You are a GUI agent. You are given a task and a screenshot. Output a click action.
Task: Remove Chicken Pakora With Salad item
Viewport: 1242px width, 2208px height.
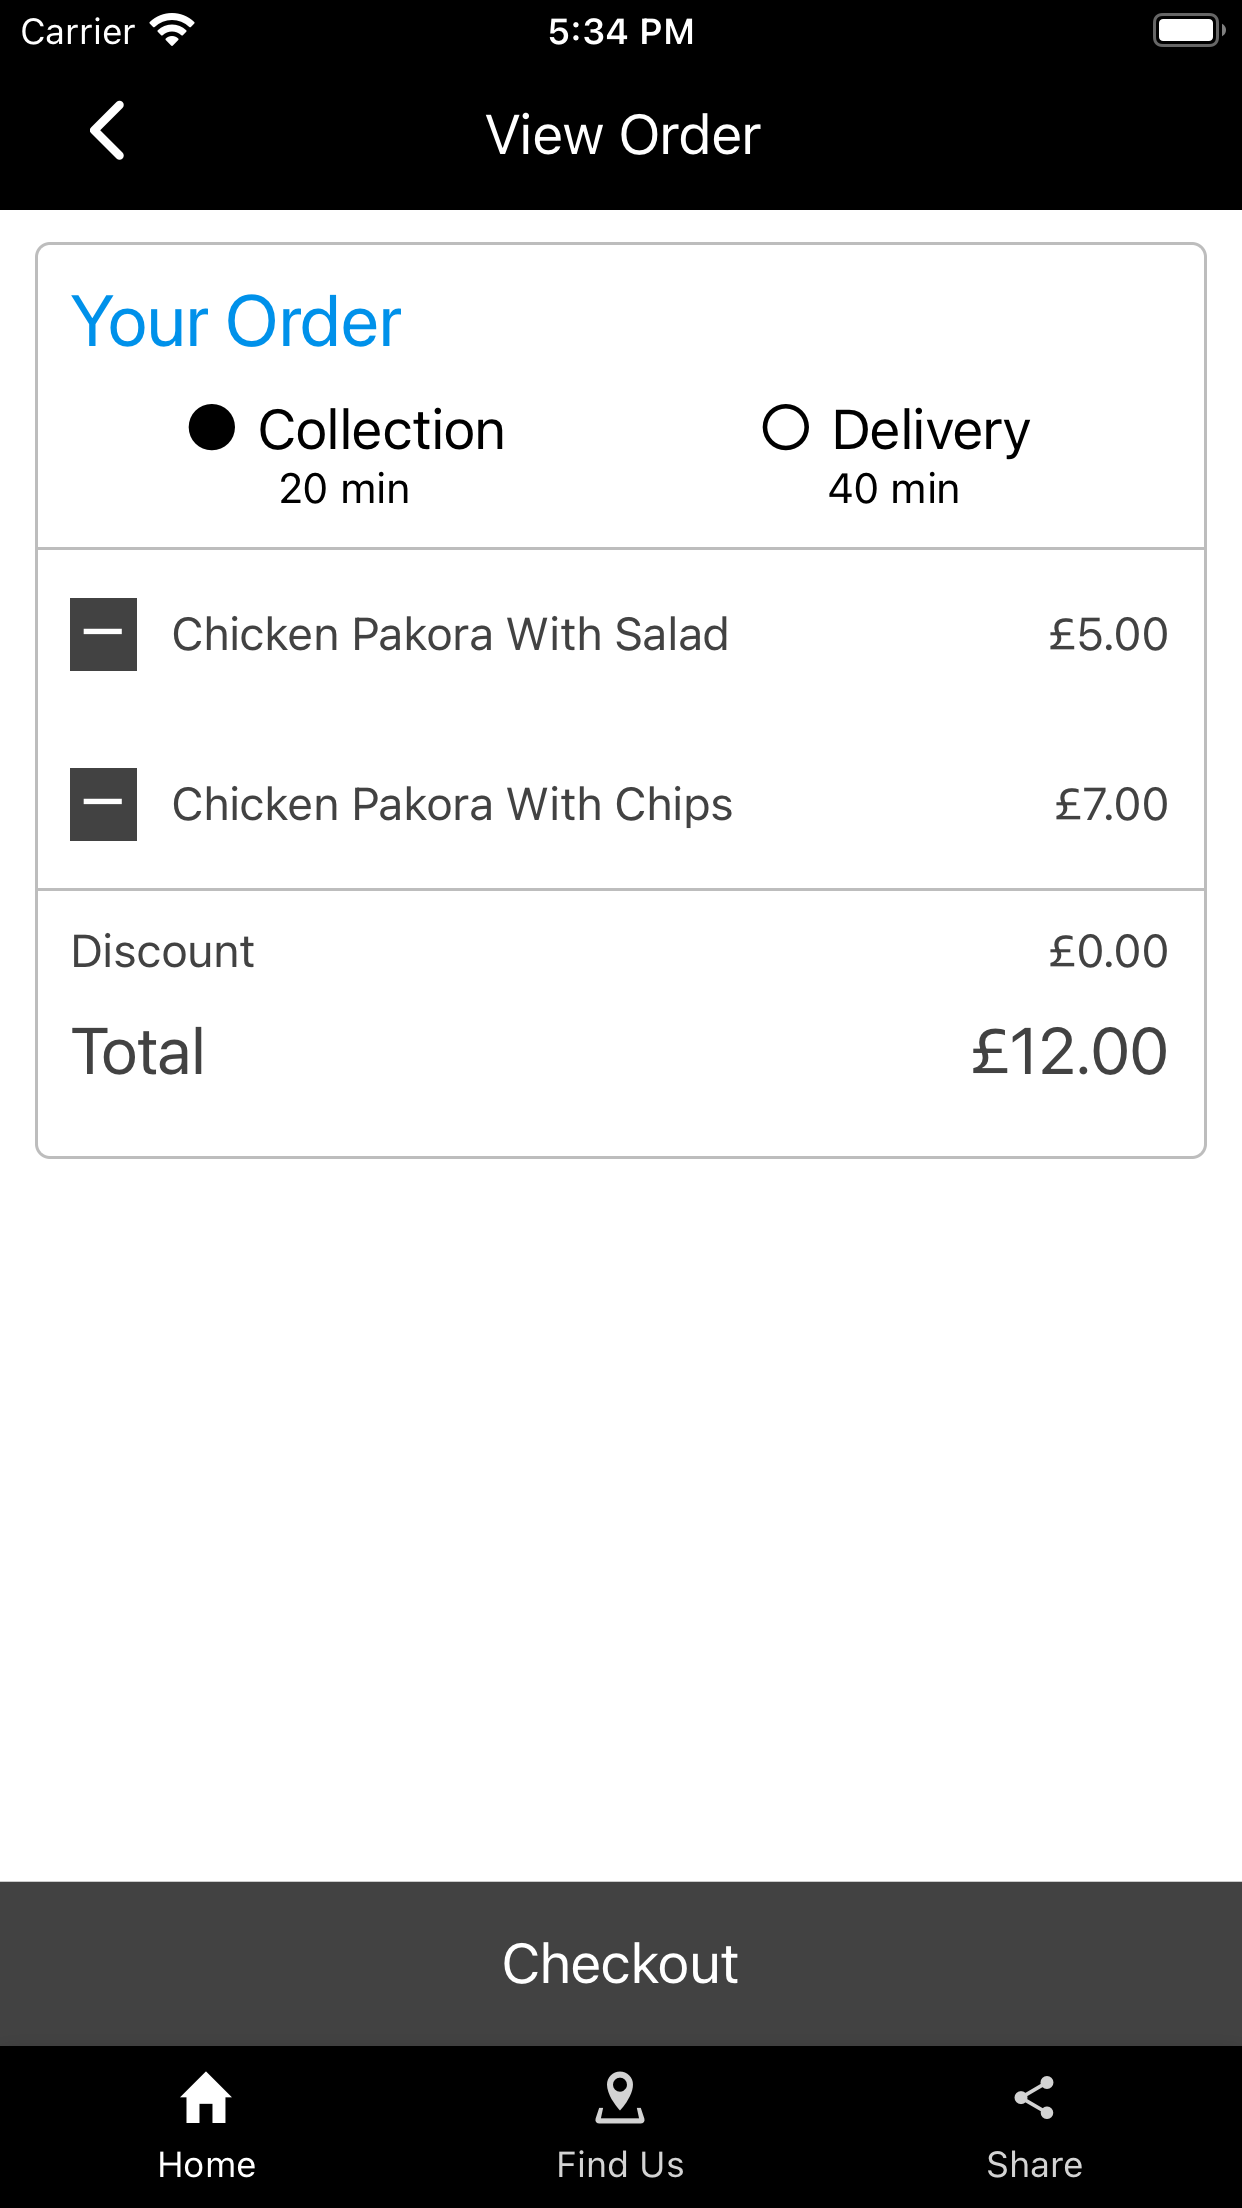pos(103,634)
